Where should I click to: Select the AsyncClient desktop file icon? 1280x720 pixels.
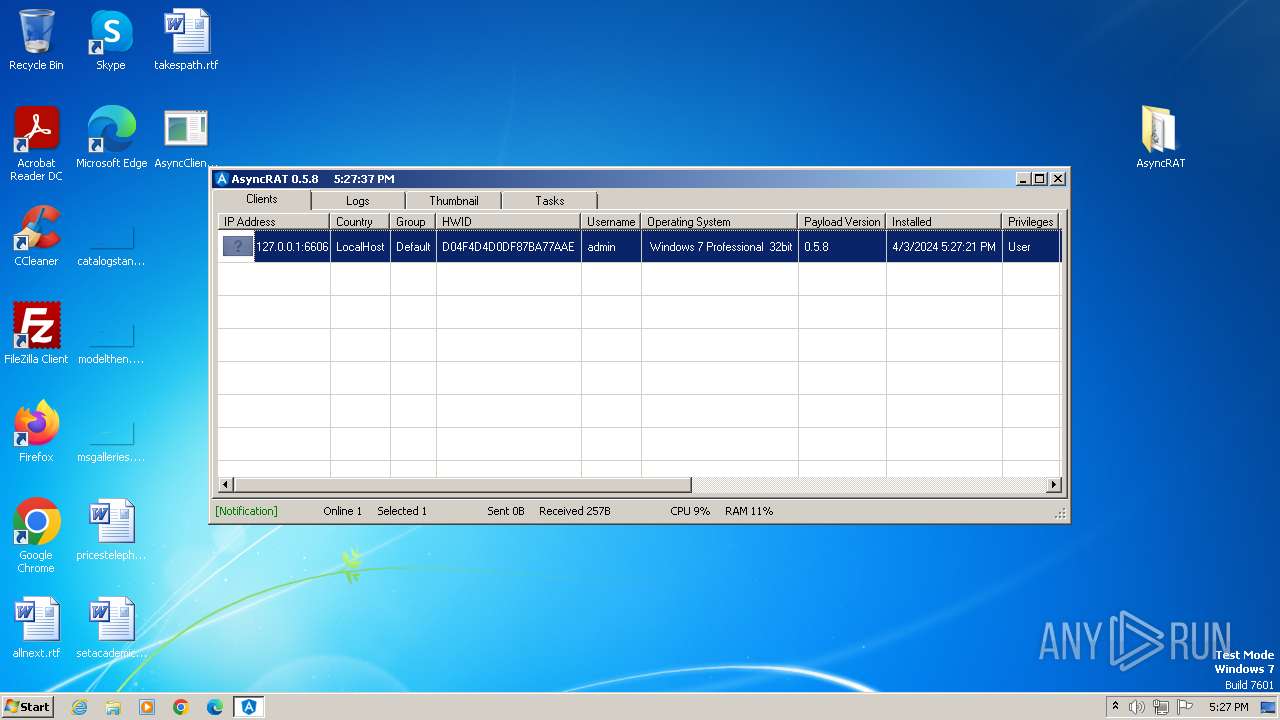[186, 138]
